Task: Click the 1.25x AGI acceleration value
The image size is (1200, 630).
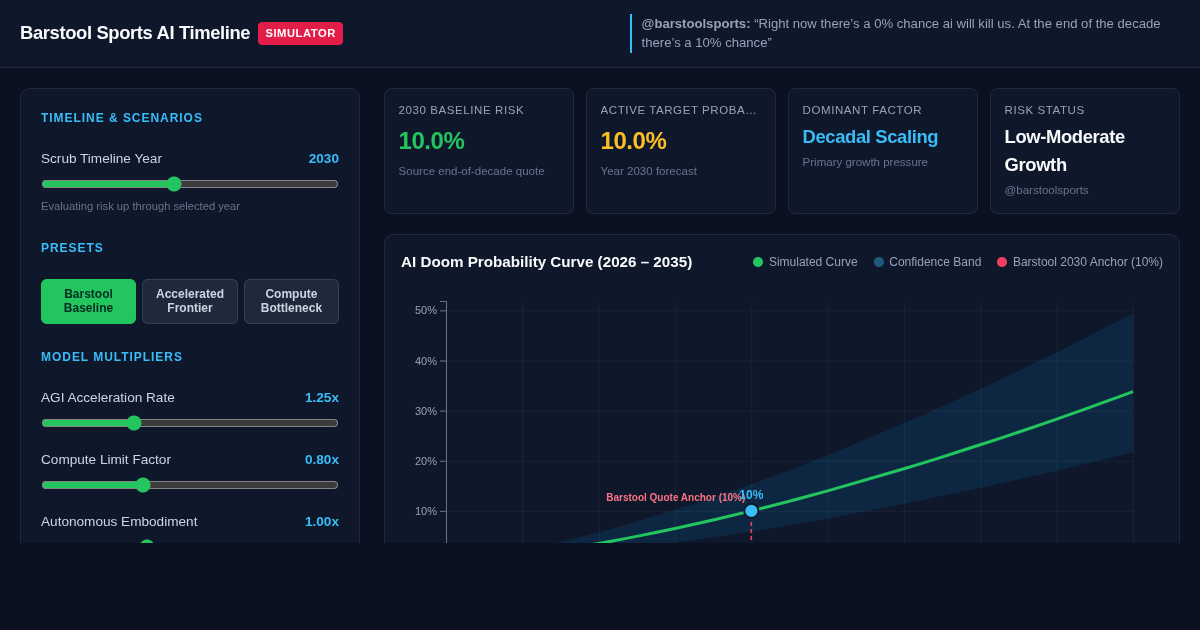Action: (x=322, y=397)
